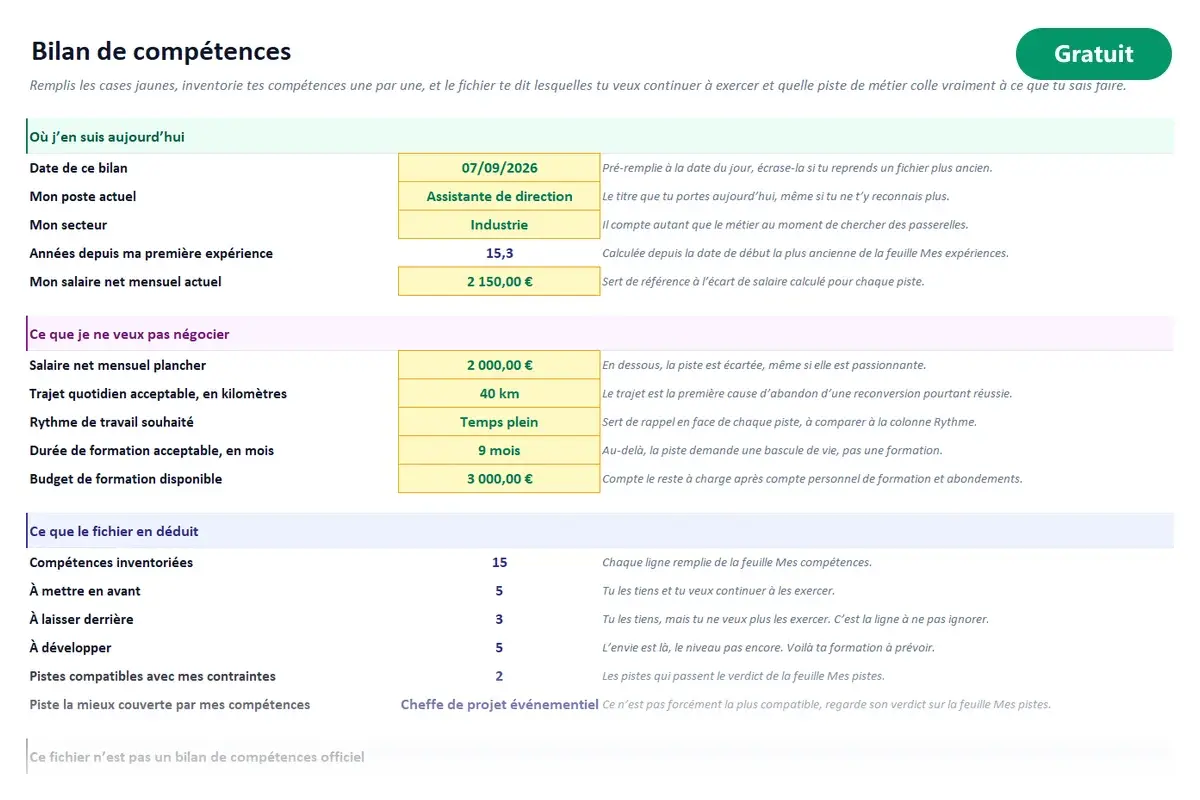Viewport: 1200px width, 800px height.
Task: Select Budget de formation disponible label
Action: pyautogui.click(x=126, y=479)
